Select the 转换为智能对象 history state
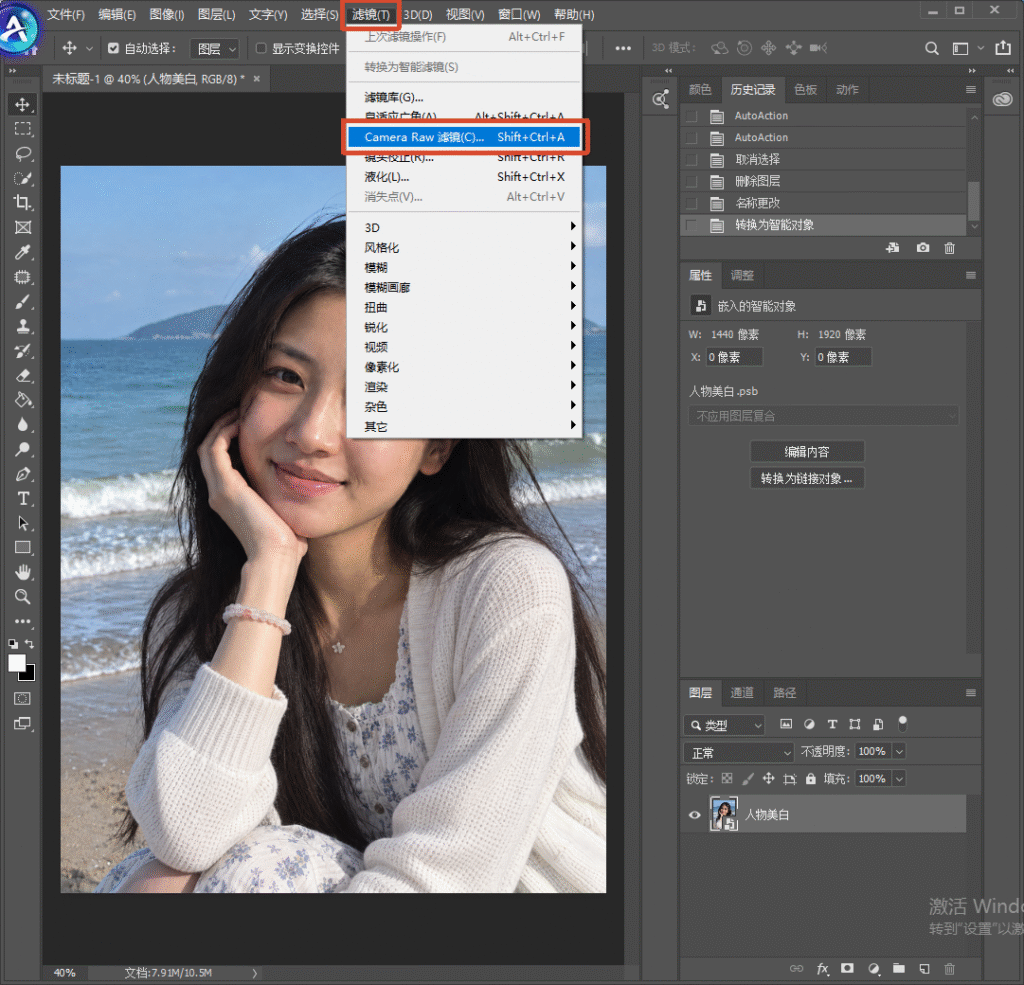Image resolution: width=1024 pixels, height=985 pixels. tap(823, 225)
